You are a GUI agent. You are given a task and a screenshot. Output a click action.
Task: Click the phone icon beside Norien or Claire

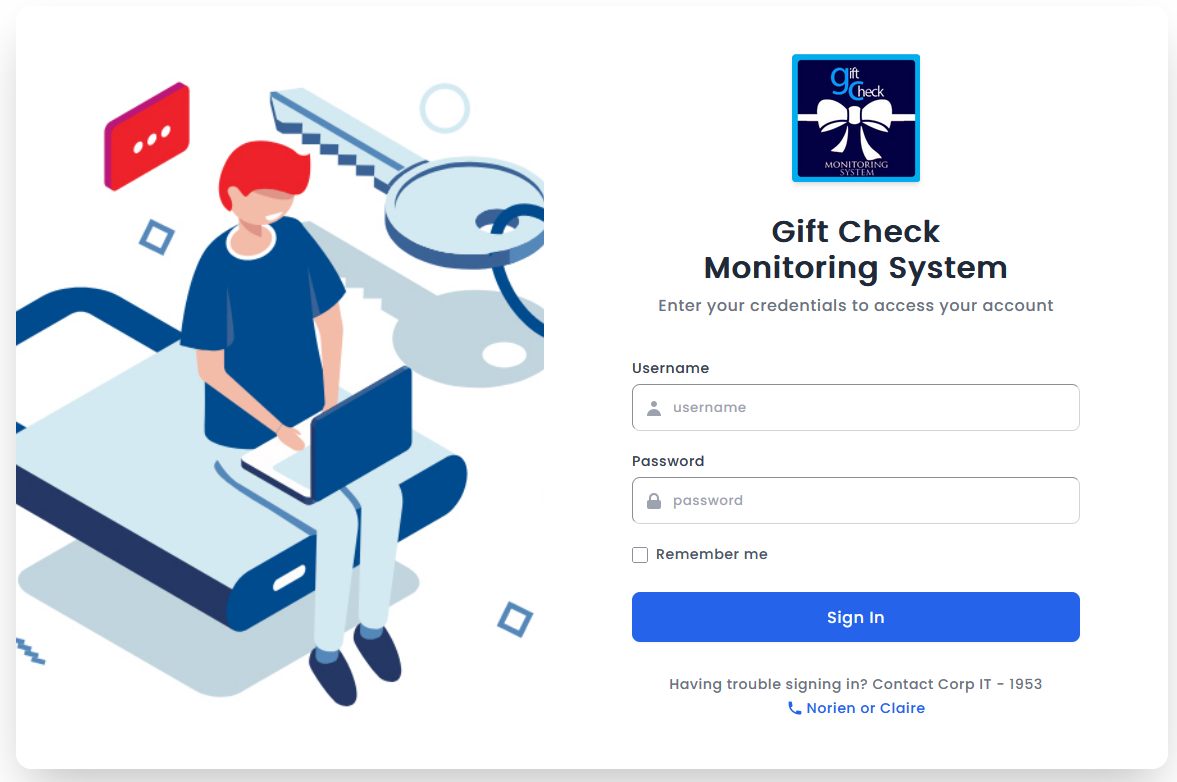tap(794, 708)
